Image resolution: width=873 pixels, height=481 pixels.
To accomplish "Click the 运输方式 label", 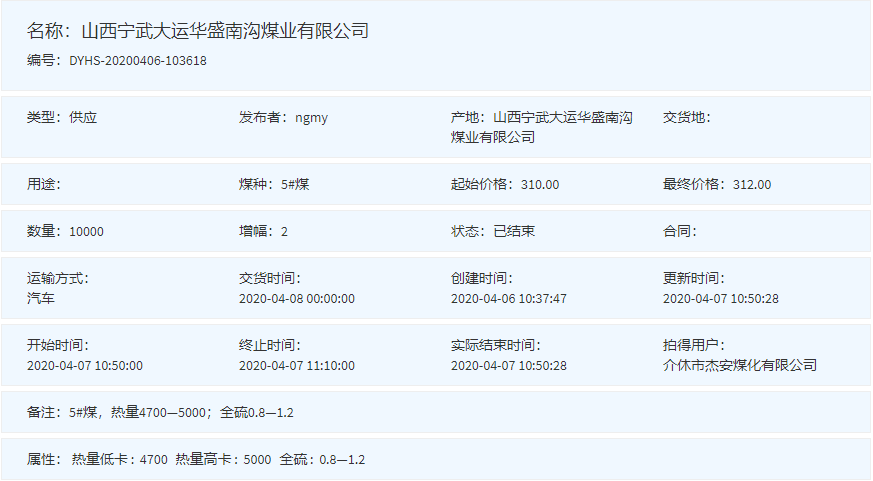I will pos(58,278).
